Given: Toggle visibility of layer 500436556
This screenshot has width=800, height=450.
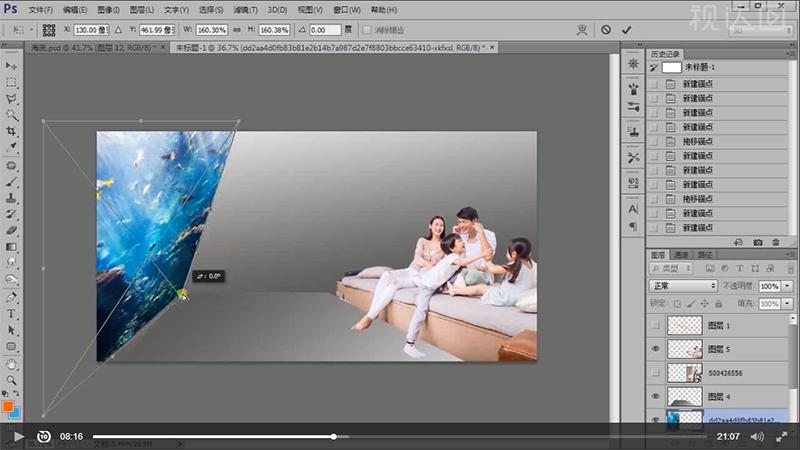Looking at the screenshot, I should click(x=656, y=373).
